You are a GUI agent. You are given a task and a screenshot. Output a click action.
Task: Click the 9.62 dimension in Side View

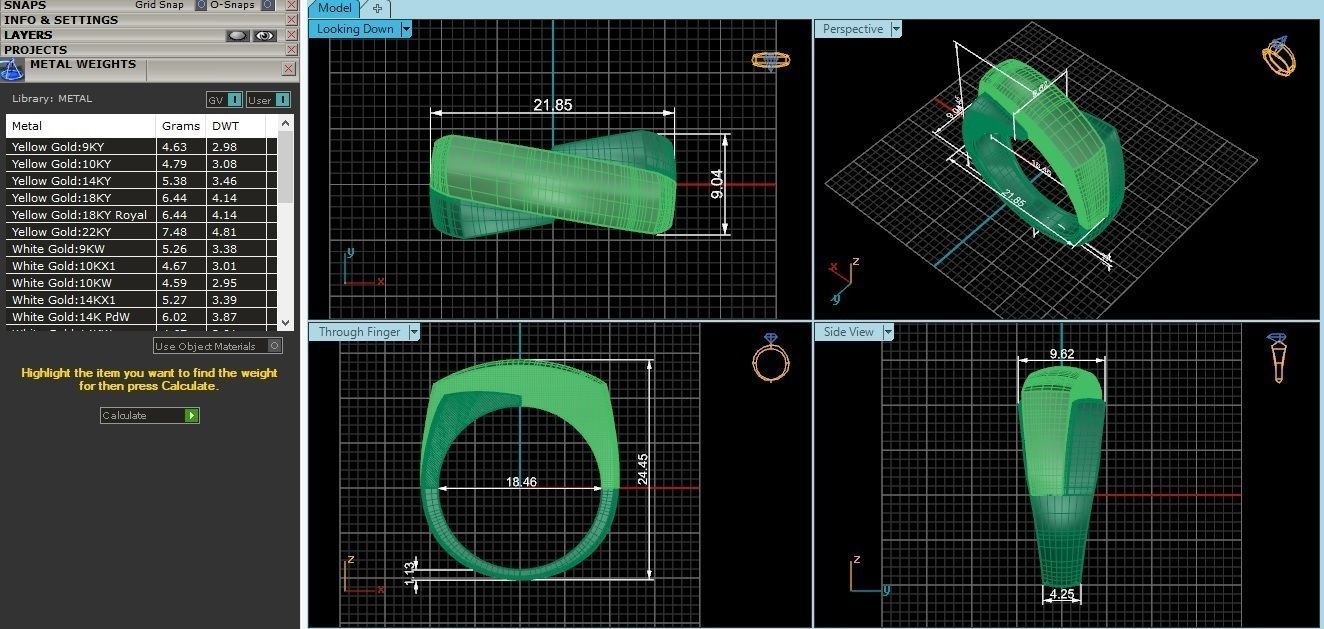click(1062, 354)
